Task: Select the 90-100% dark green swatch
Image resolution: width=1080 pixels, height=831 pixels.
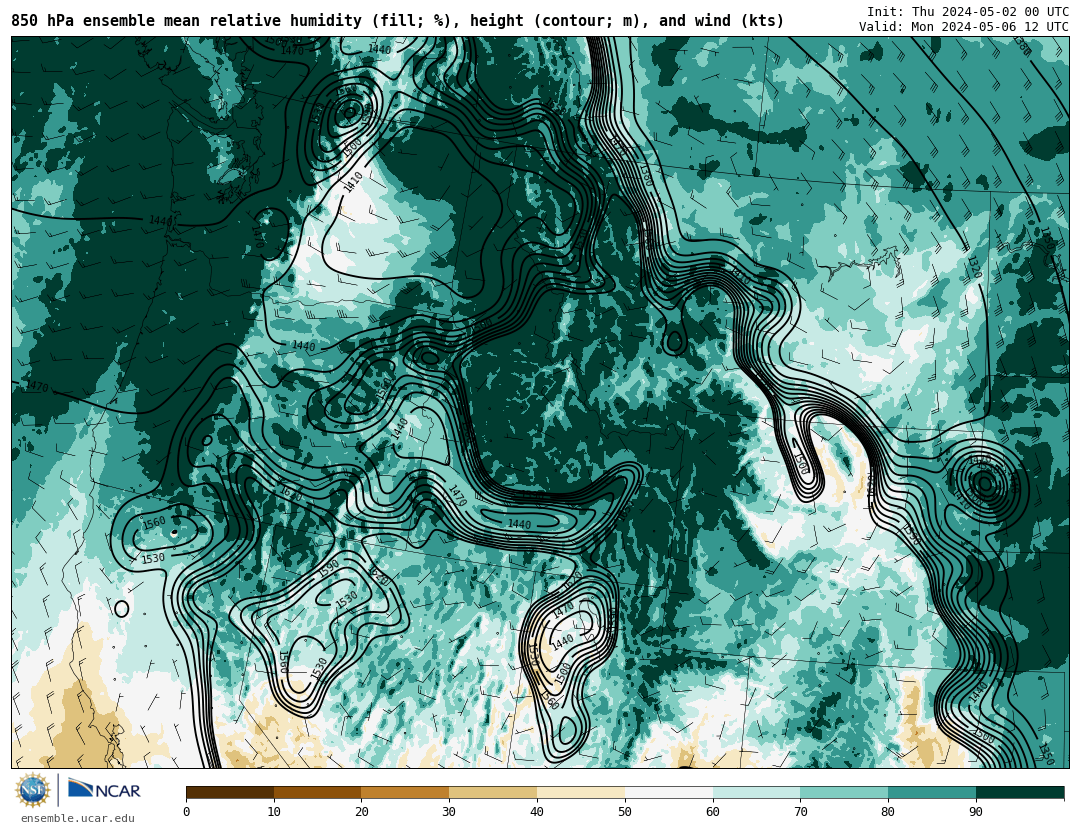Action: pyautogui.click(x=1020, y=792)
